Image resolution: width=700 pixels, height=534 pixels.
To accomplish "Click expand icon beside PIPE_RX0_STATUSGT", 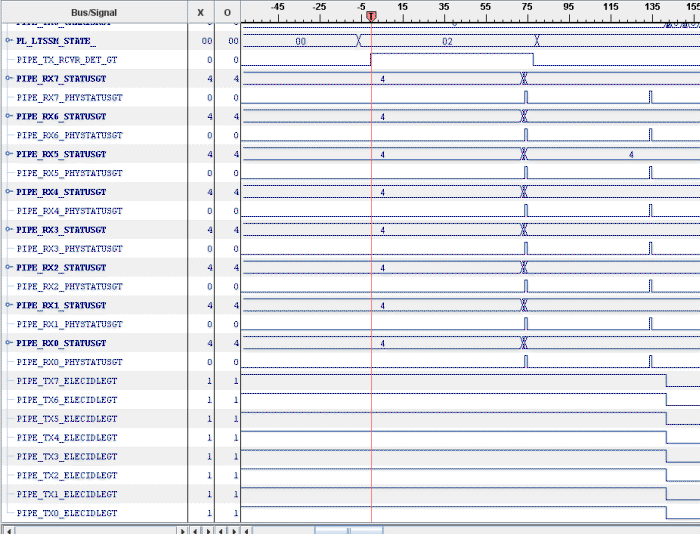I will 9,343.
